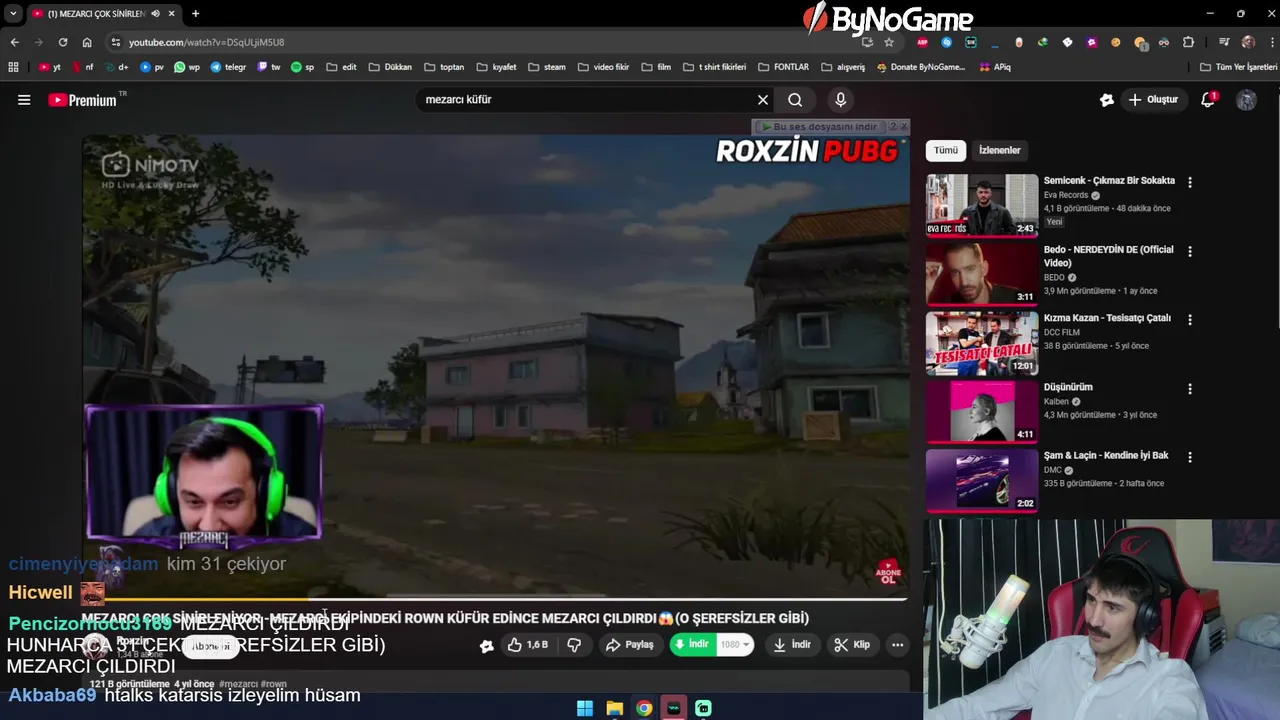This screenshot has width=1280, height=720.
Task: Open the ABP extension icon
Action: click(922, 42)
